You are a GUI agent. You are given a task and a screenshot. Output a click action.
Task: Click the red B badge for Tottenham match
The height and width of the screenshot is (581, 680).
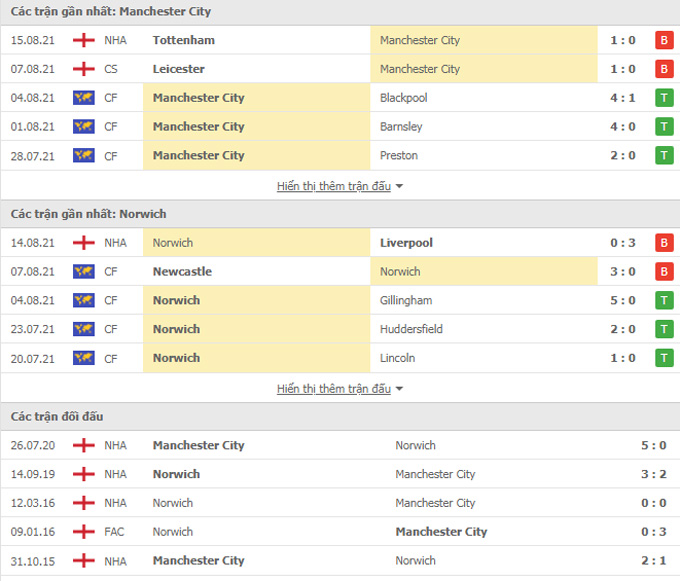[663, 41]
